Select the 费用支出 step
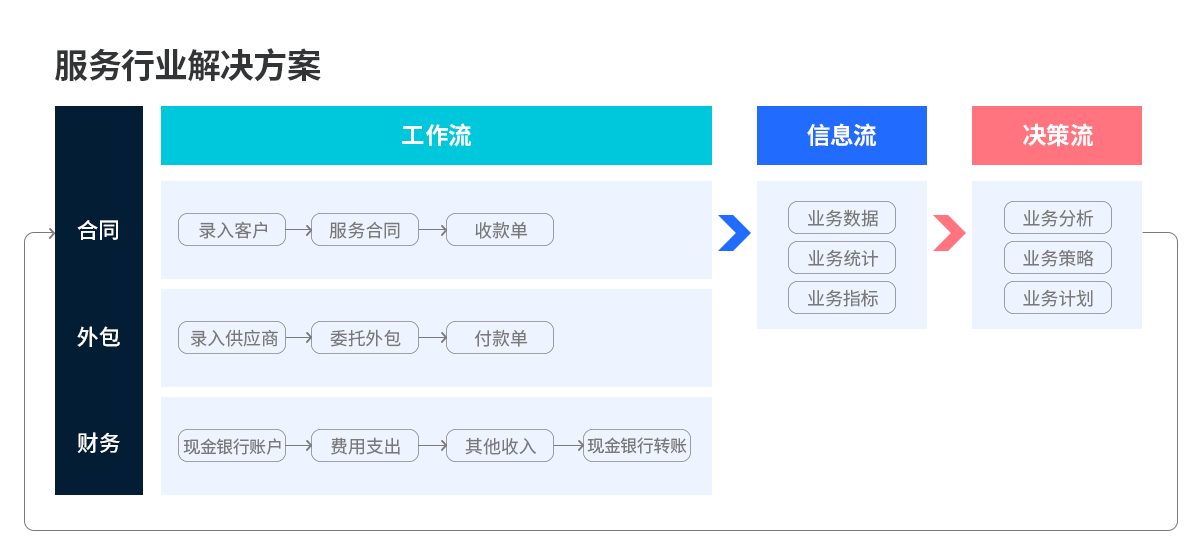The width and height of the screenshot is (1200, 556). (365, 446)
